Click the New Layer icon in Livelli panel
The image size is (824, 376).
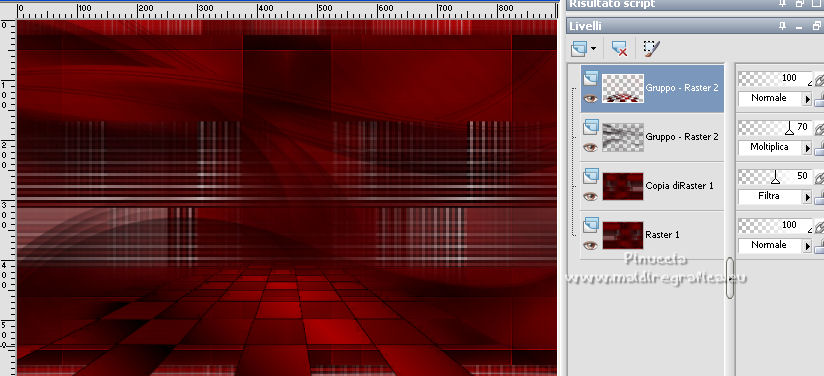578,49
